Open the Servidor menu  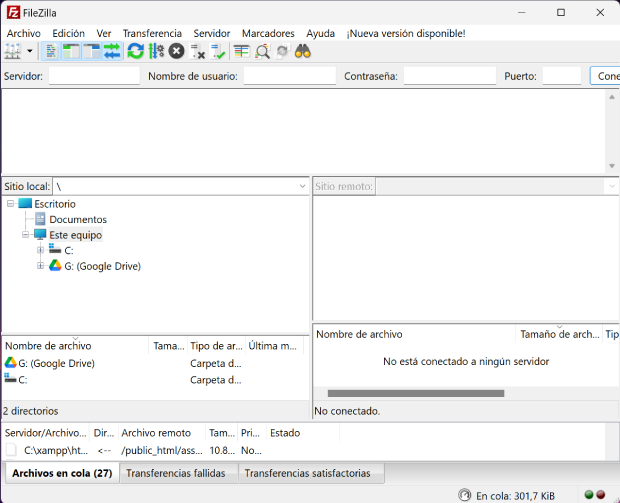click(x=212, y=34)
